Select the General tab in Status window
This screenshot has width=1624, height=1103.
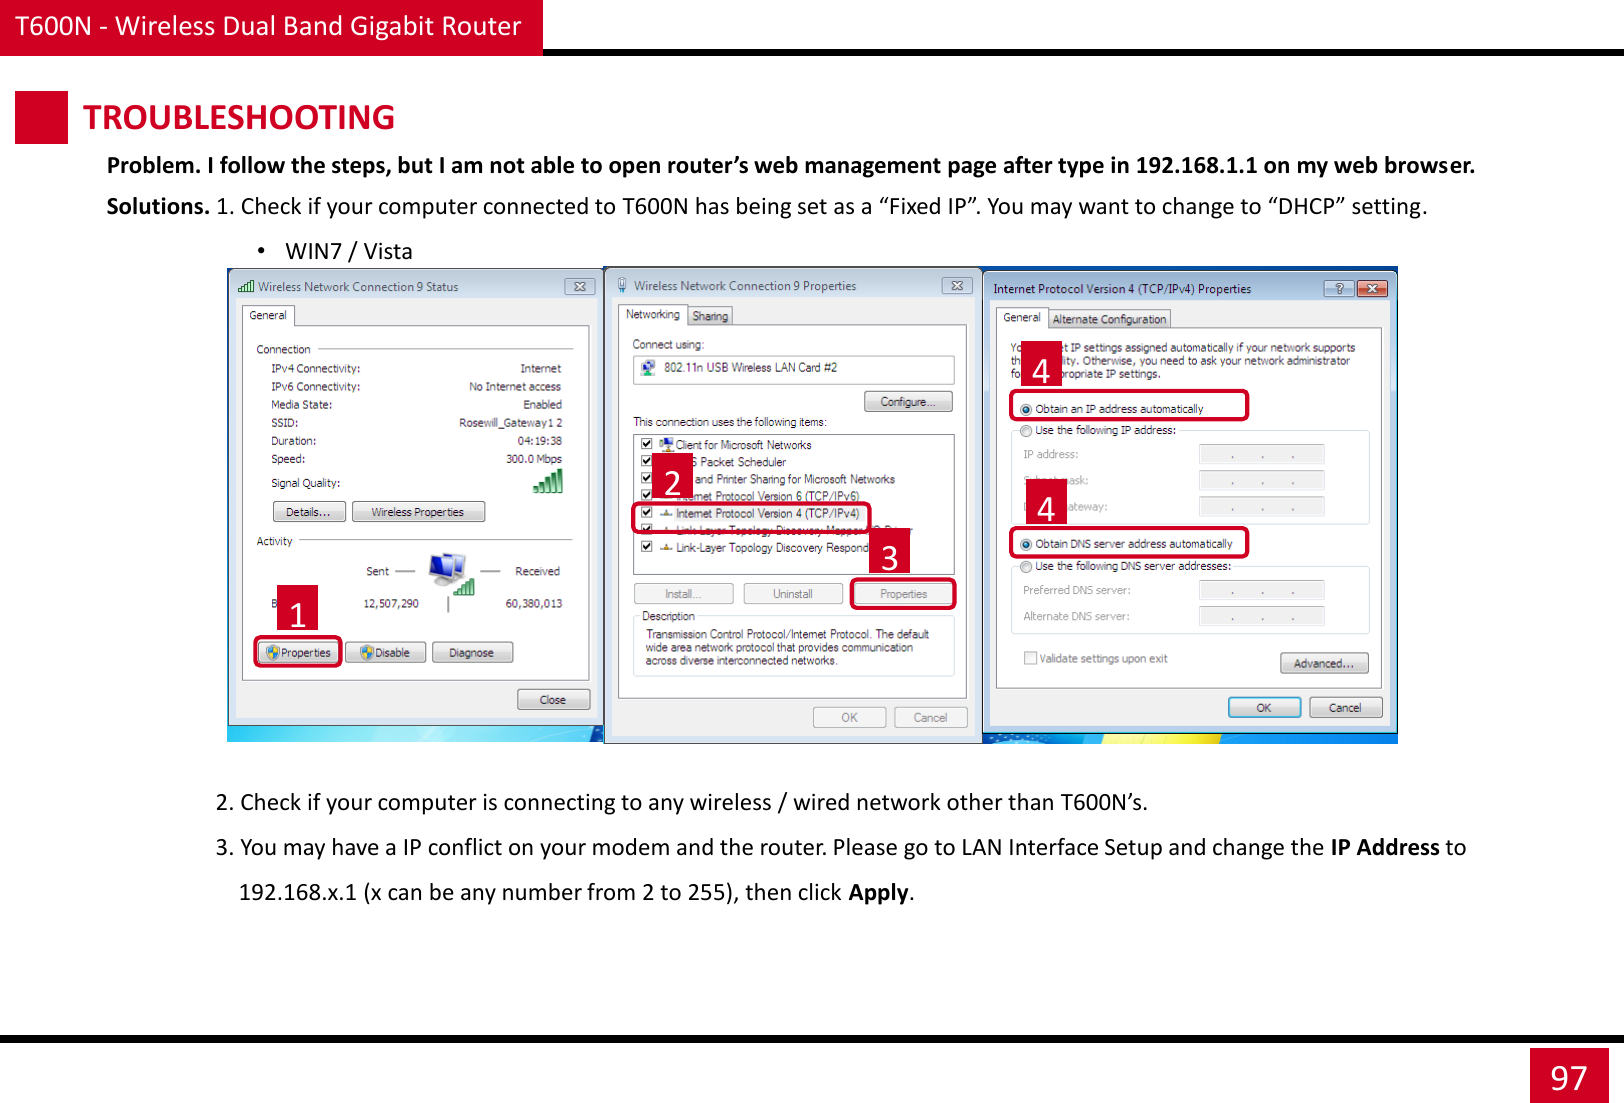click(x=268, y=315)
